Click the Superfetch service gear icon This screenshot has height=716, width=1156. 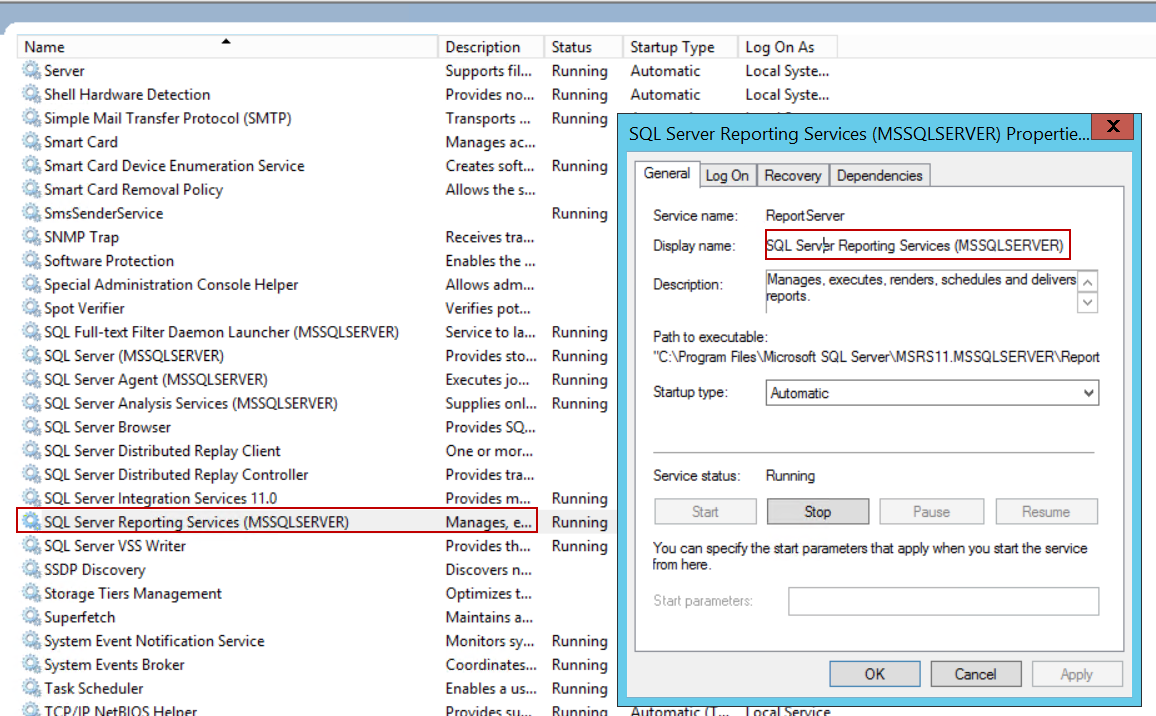click(32, 618)
